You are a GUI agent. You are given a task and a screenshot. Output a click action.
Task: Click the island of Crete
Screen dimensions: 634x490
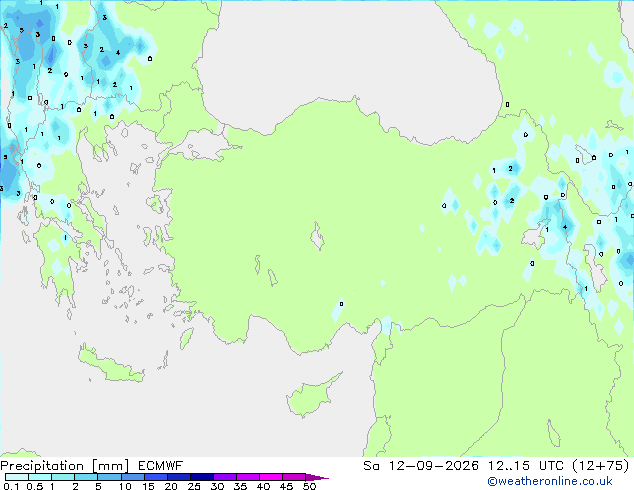110,365
